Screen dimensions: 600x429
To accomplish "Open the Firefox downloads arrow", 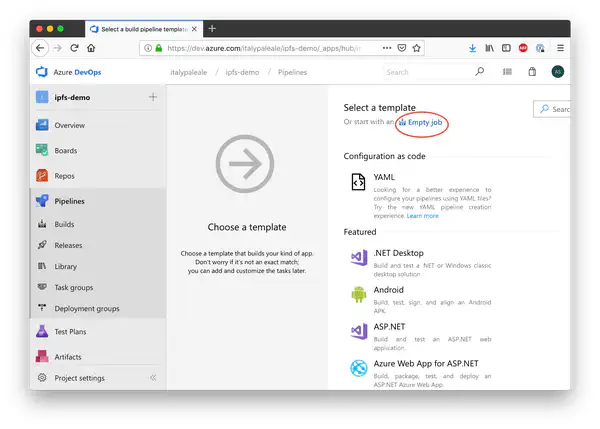I will coord(472,47).
